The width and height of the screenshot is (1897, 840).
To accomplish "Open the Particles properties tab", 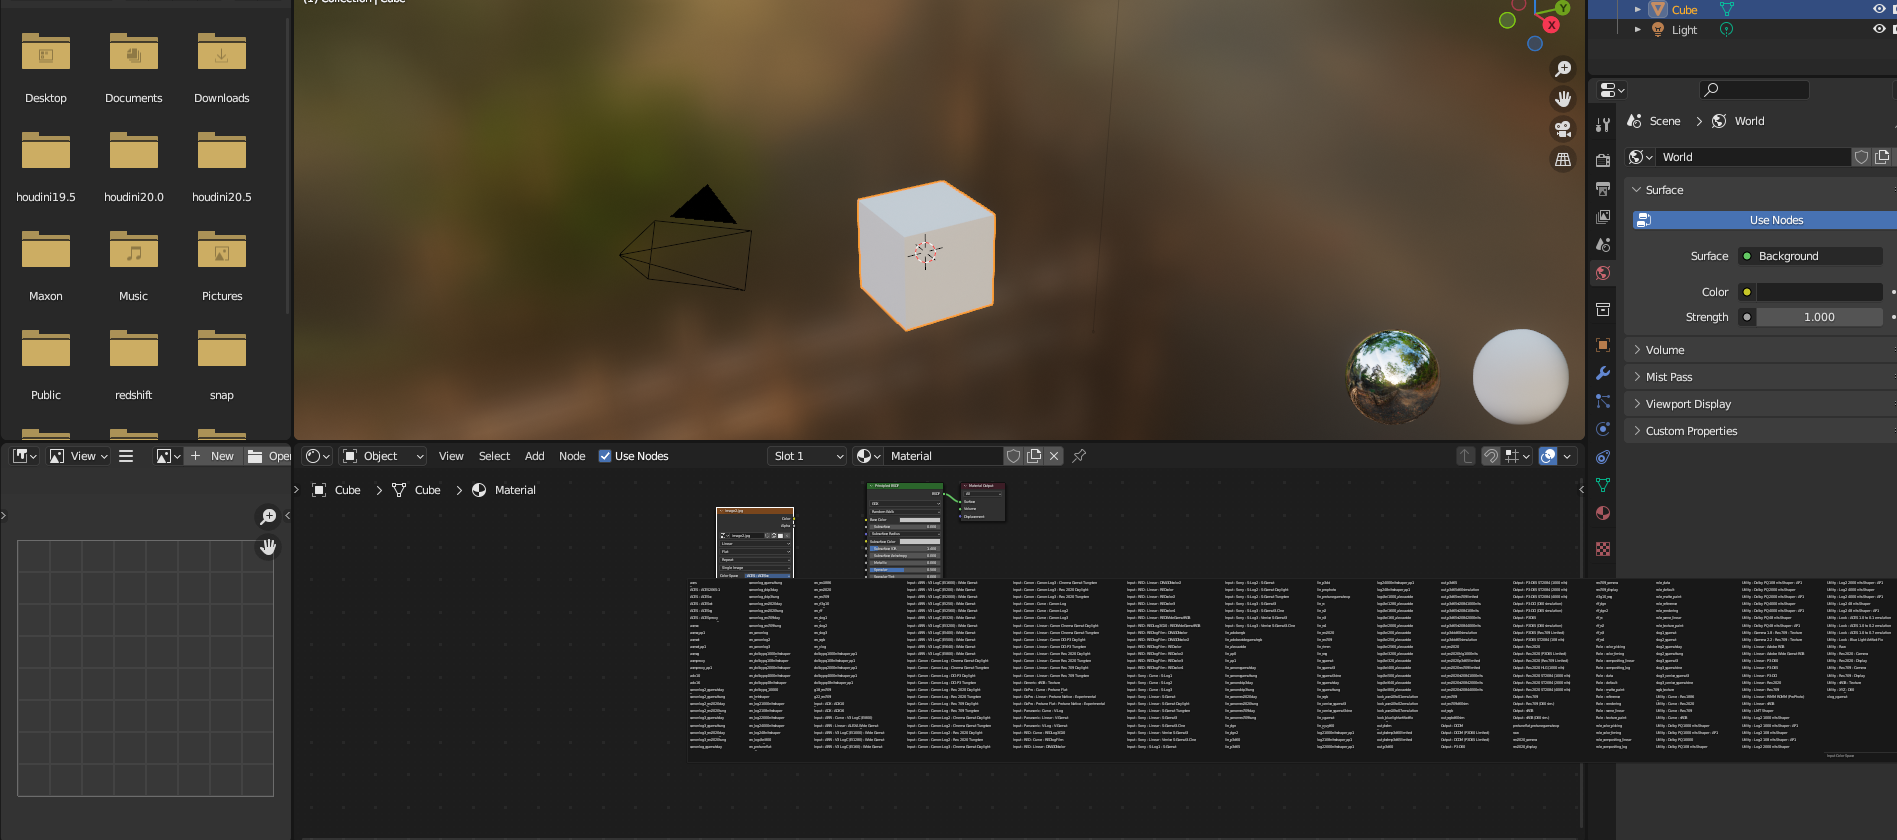I will 1603,401.
